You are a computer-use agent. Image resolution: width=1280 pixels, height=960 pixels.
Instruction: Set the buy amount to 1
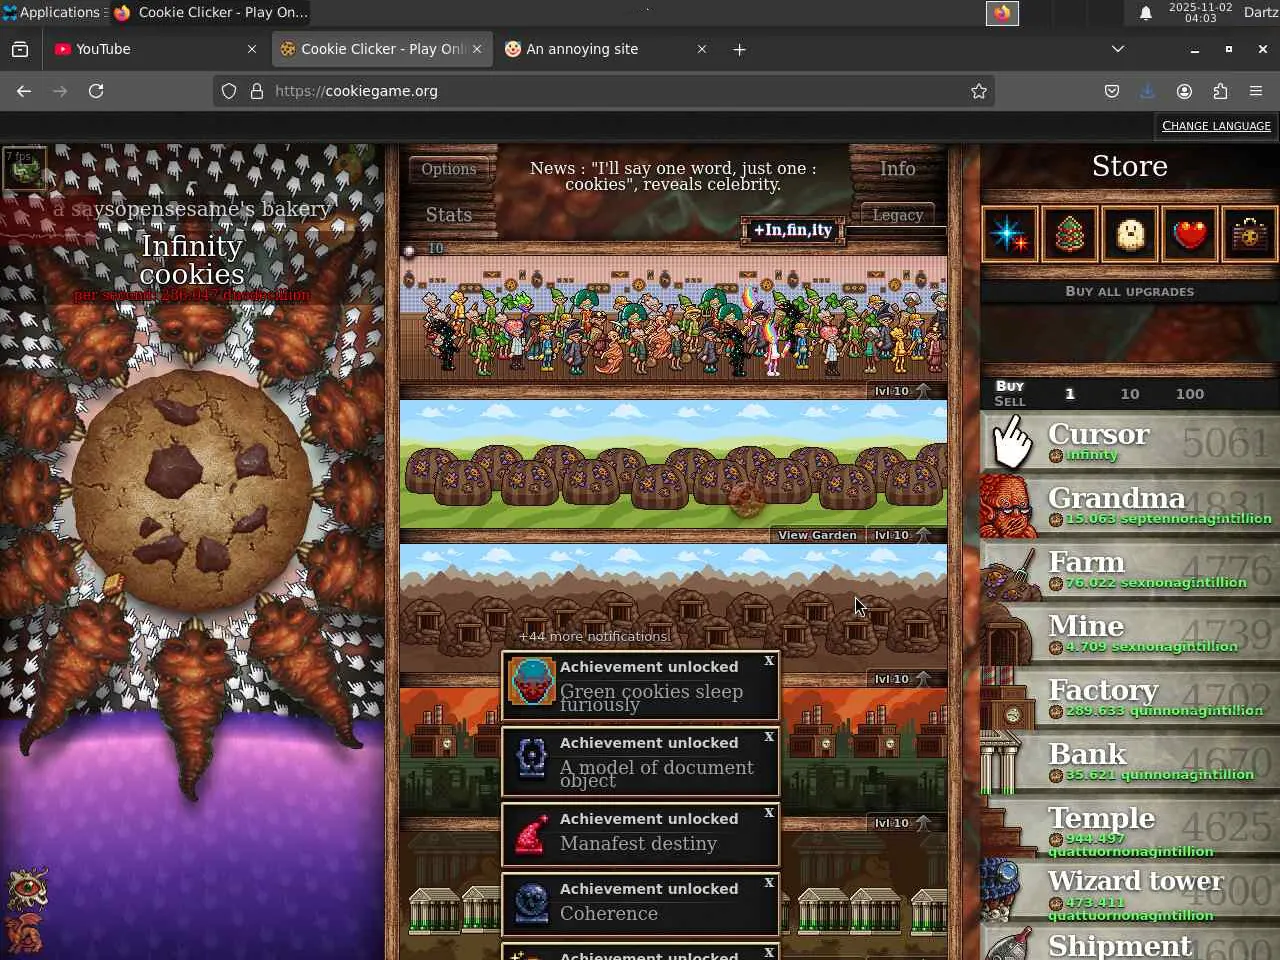click(x=1070, y=394)
